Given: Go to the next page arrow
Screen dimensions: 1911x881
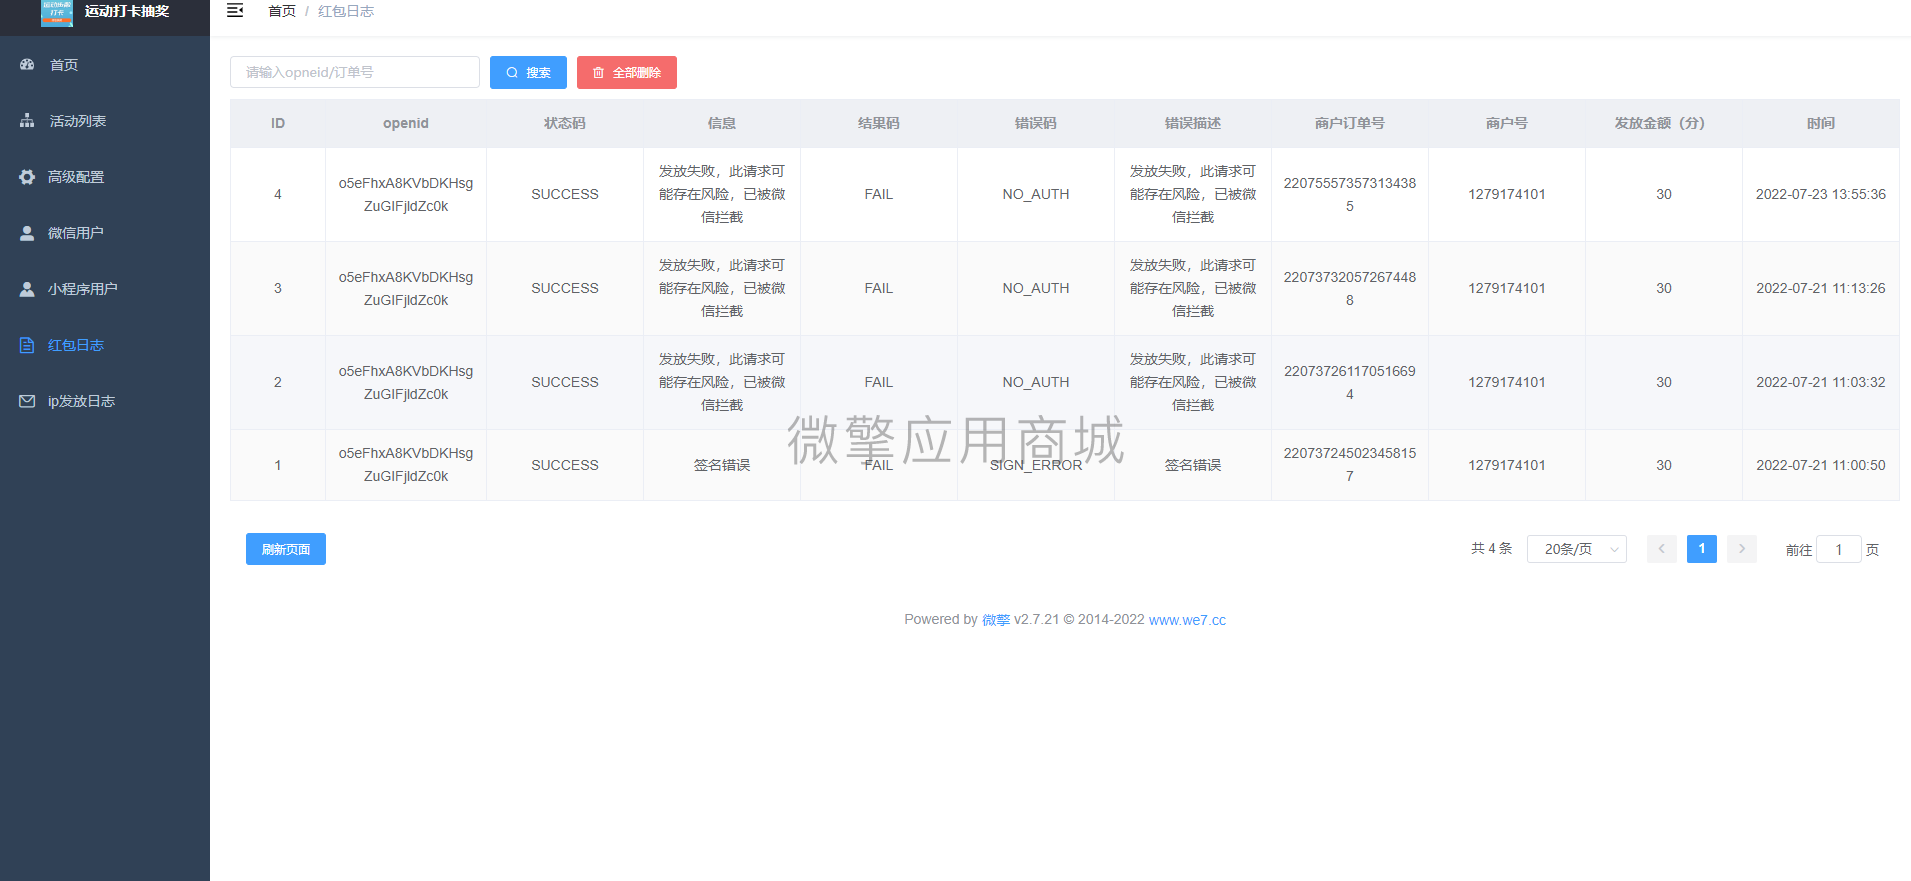Looking at the screenshot, I should (1742, 549).
